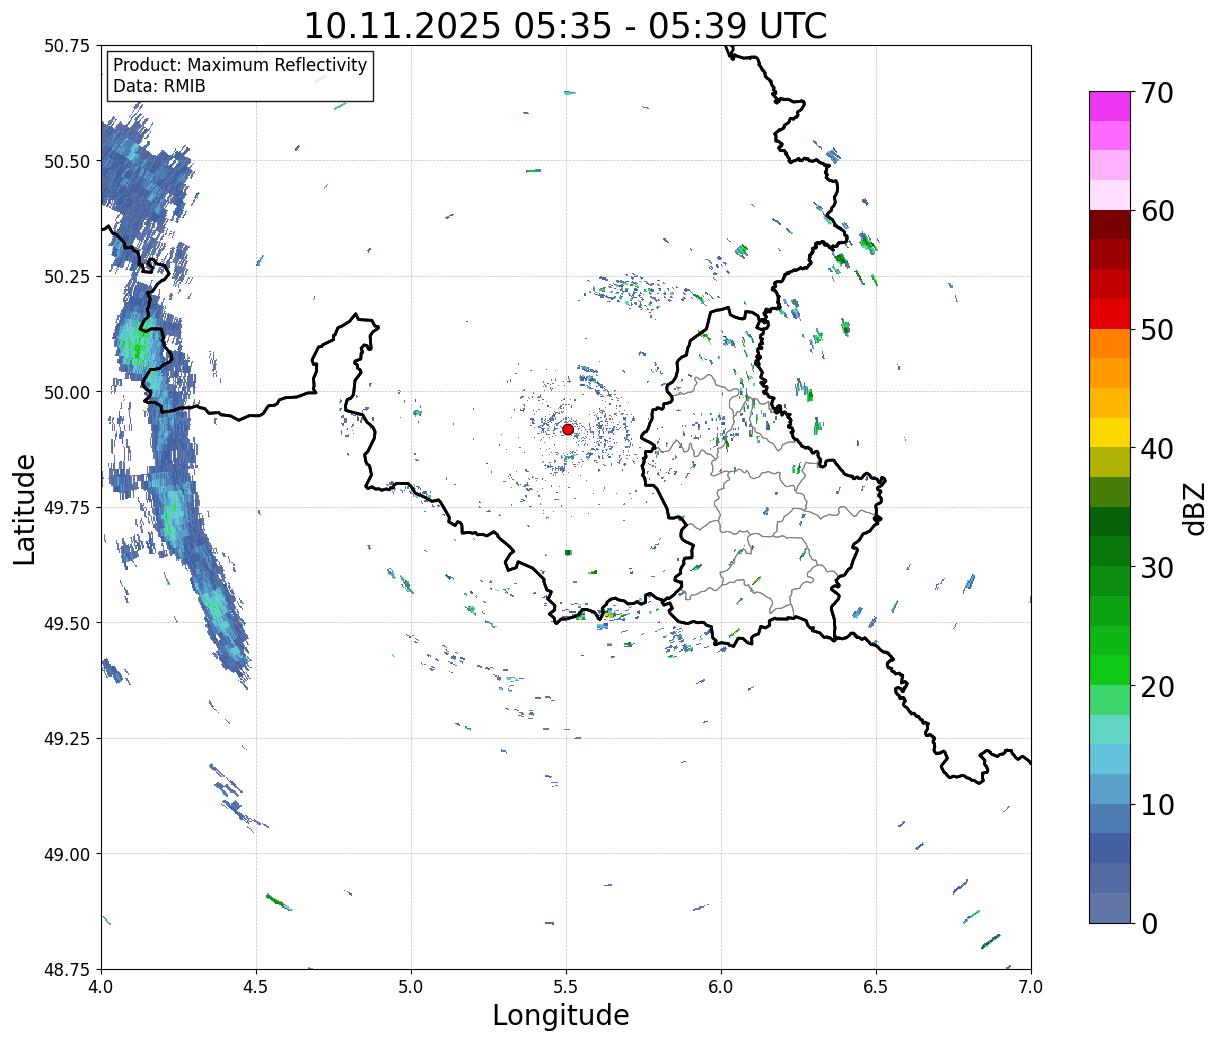This screenshot has width=1219, height=1040.
Task: Click the 10 tick label on colorbar
Action: 1156,804
